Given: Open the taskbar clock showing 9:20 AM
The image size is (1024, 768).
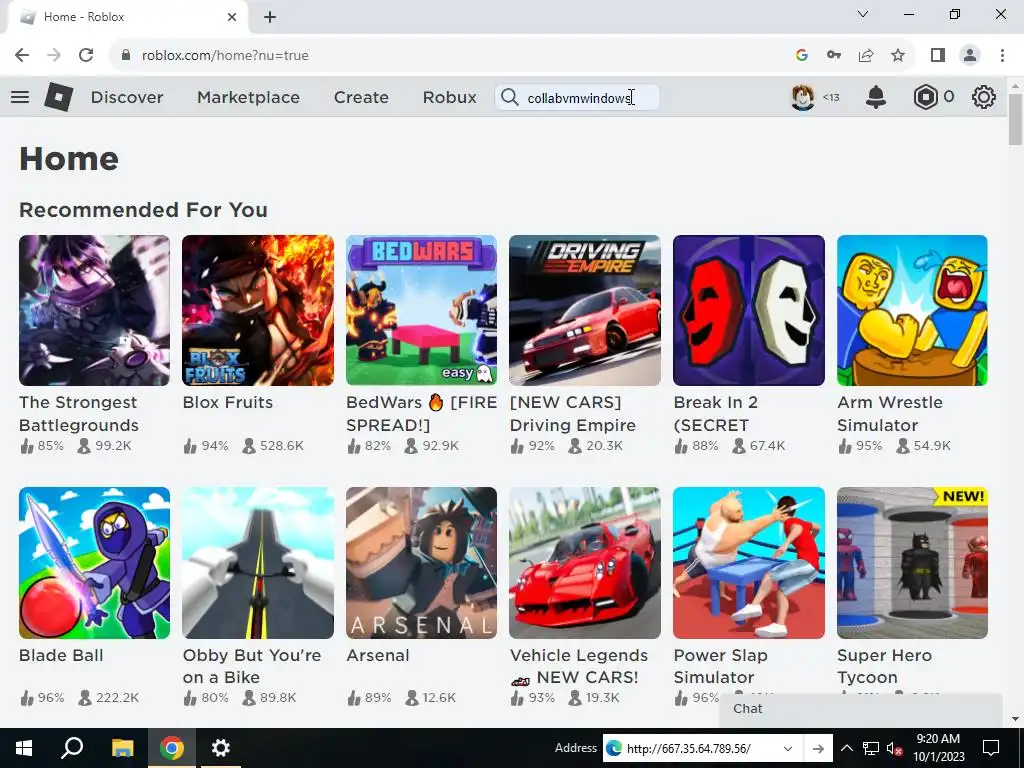Looking at the screenshot, I should 938,748.
